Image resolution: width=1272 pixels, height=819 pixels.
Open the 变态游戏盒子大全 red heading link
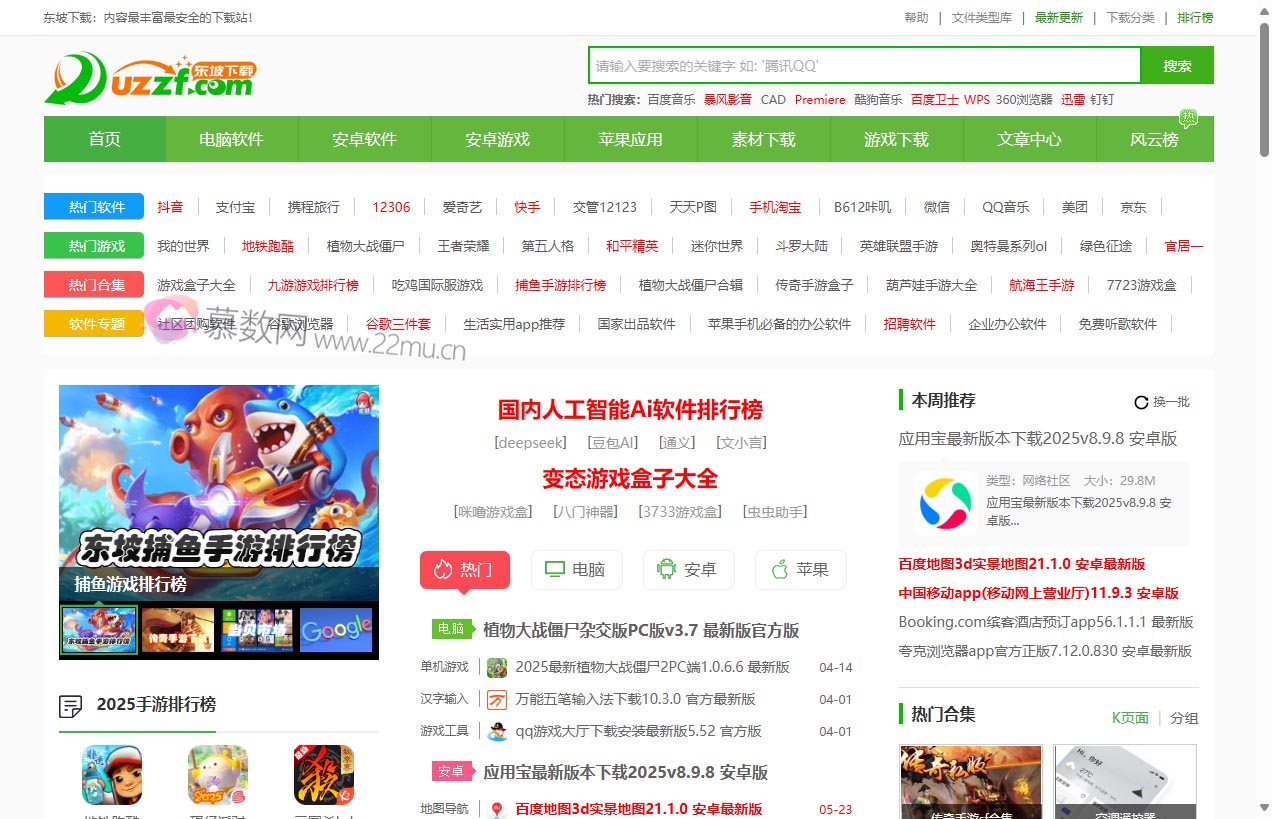tap(629, 478)
